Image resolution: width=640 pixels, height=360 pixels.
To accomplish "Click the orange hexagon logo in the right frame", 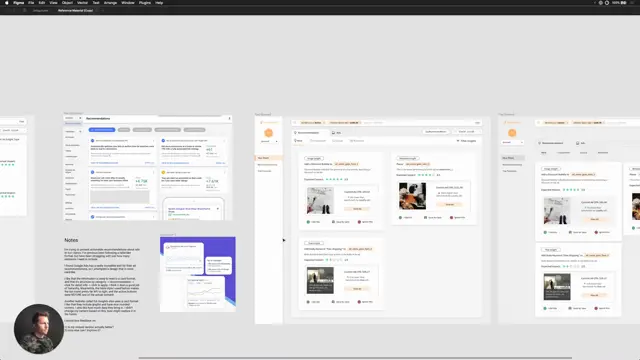I will point(512,133).
